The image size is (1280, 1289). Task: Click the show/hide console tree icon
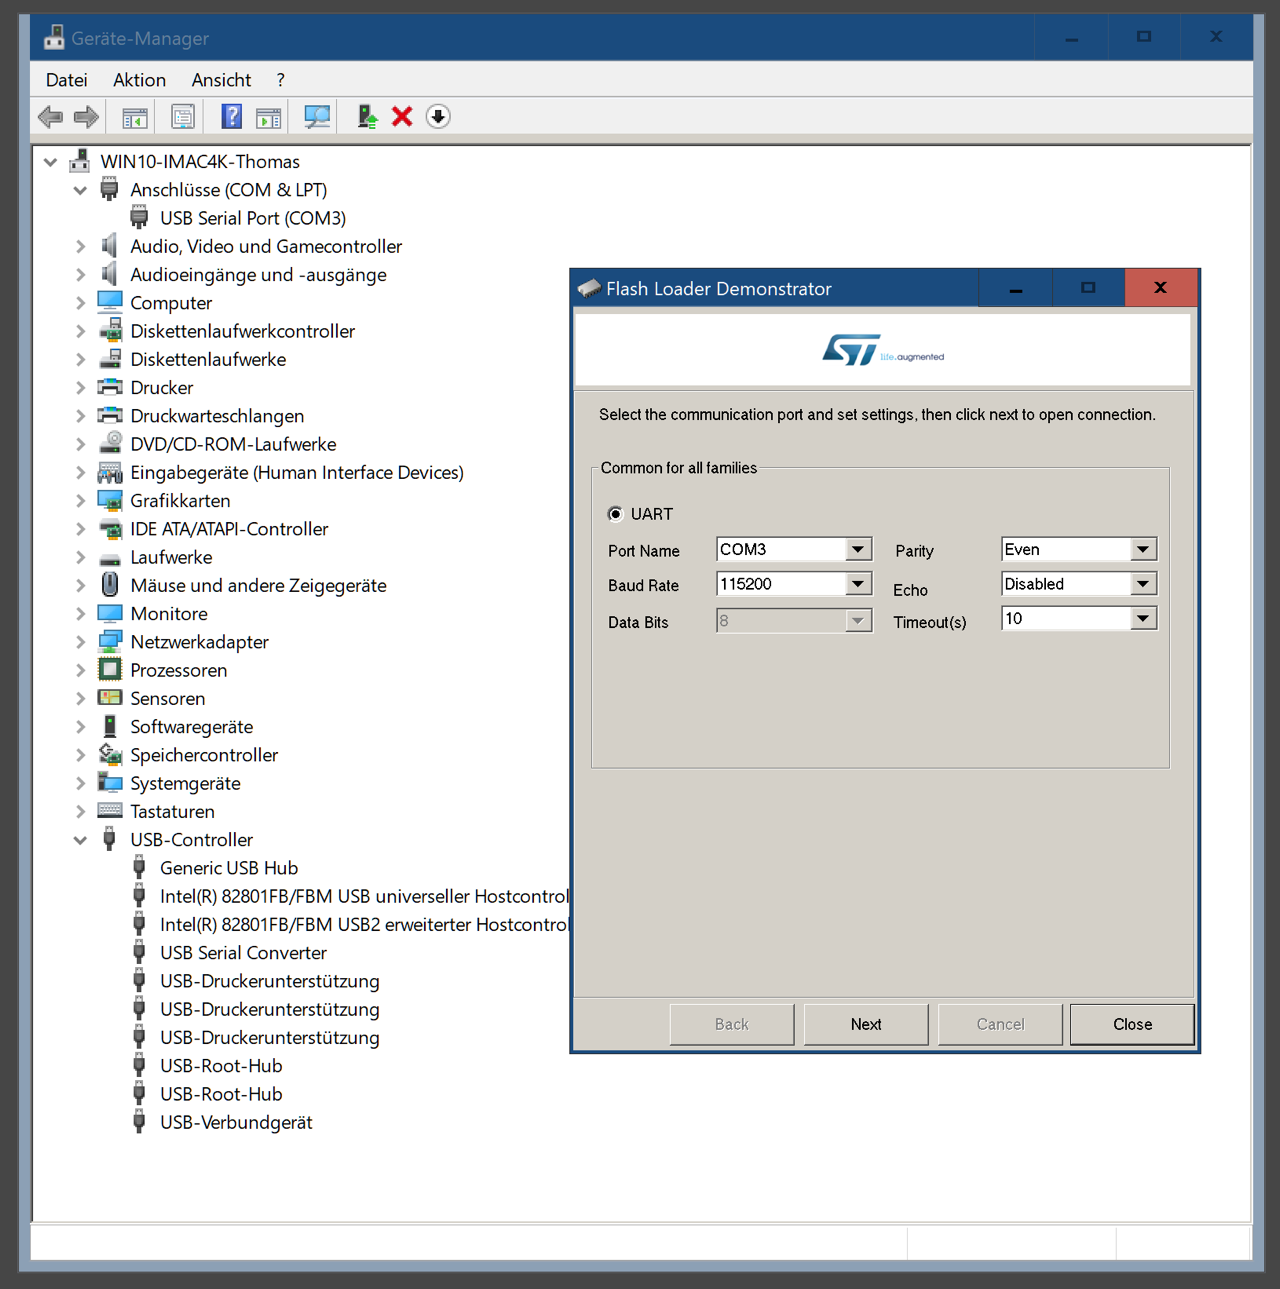coord(135,117)
